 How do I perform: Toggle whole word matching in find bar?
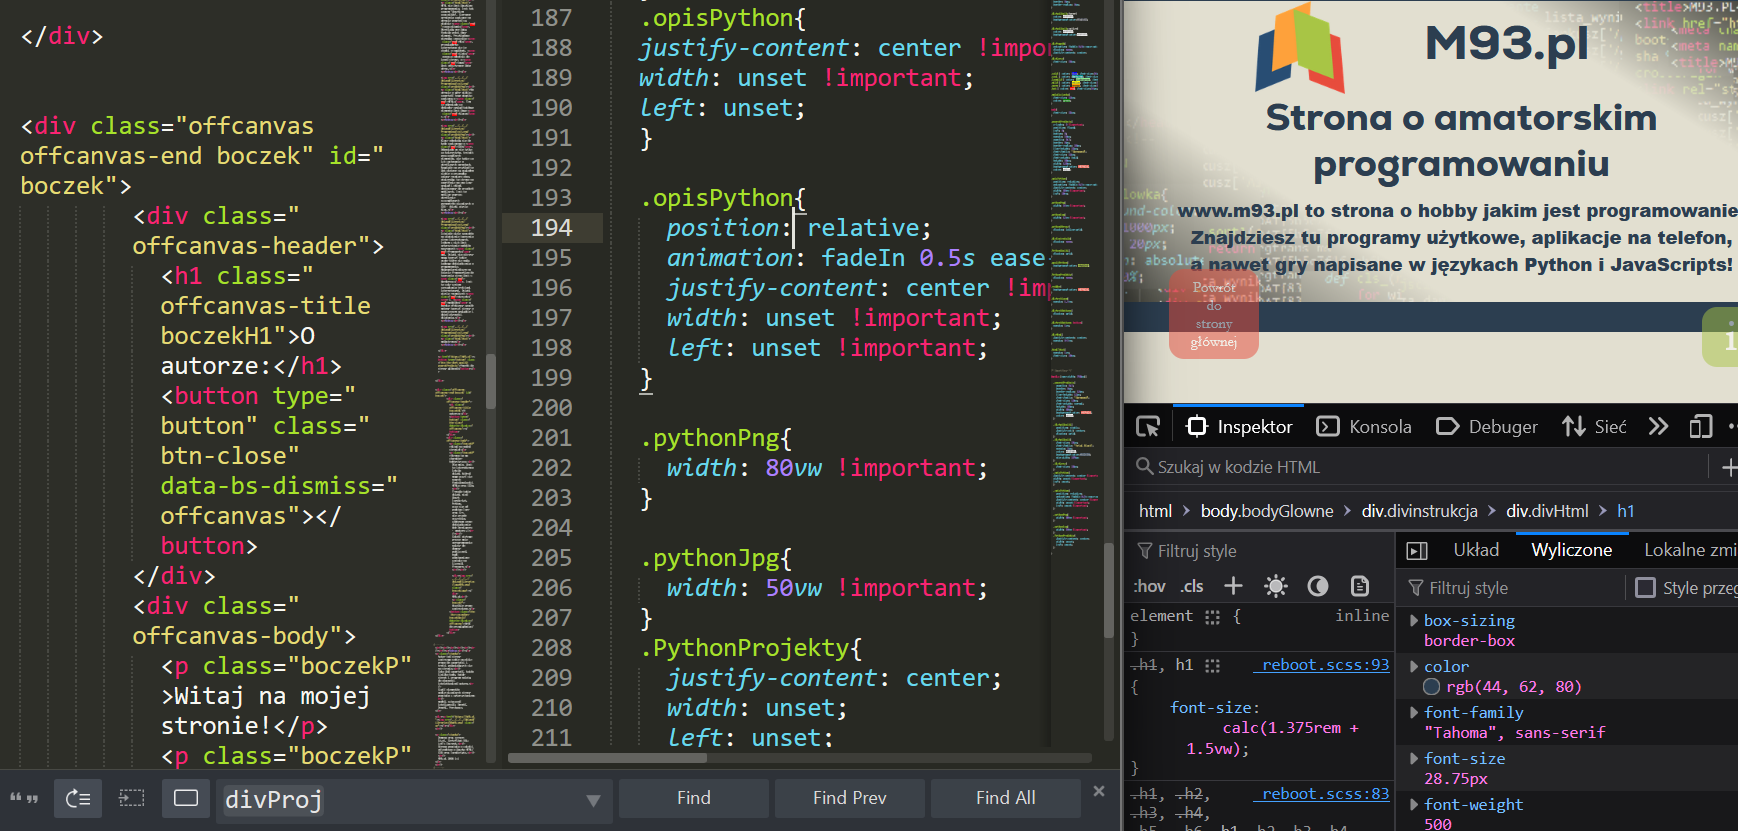(24, 798)
